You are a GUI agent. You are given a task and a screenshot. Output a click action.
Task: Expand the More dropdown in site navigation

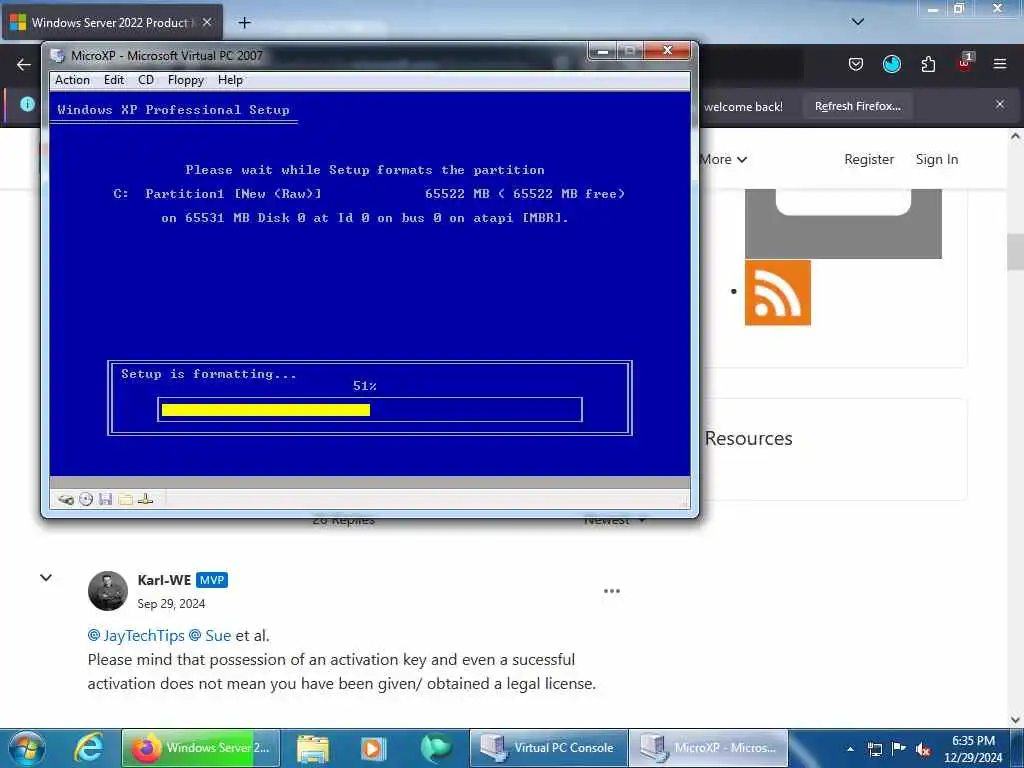724,159
